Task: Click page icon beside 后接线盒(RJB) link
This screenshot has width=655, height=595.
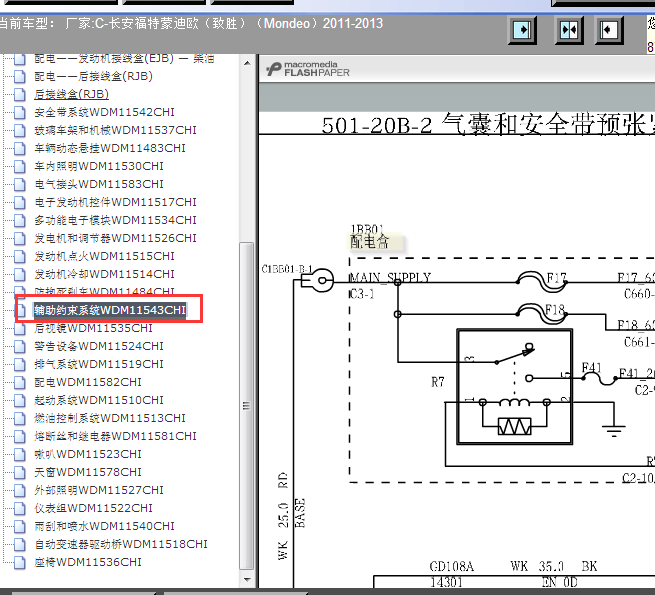Action: click(x=20, y=94)
